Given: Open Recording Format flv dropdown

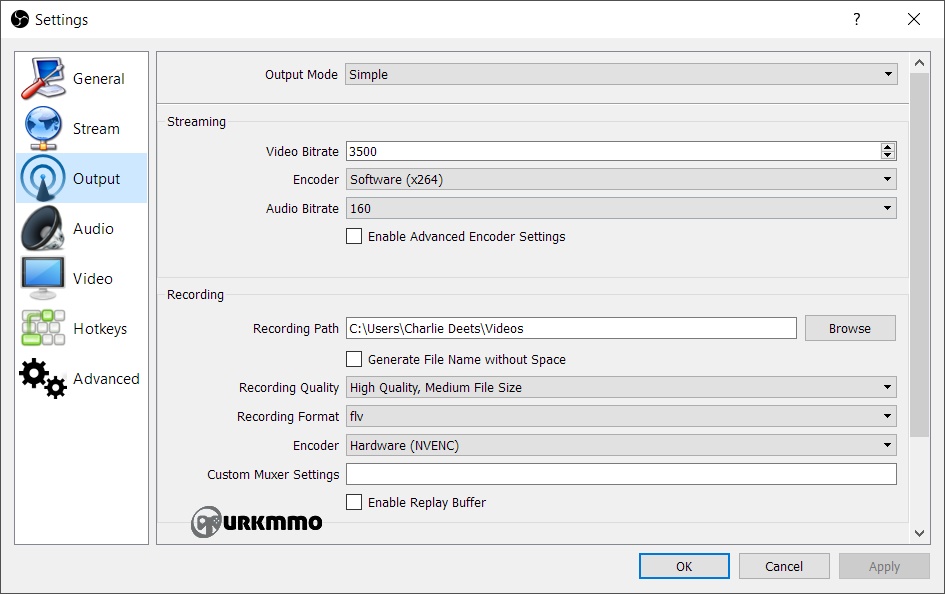Looking at the screenshot, I should pos(621,416).
